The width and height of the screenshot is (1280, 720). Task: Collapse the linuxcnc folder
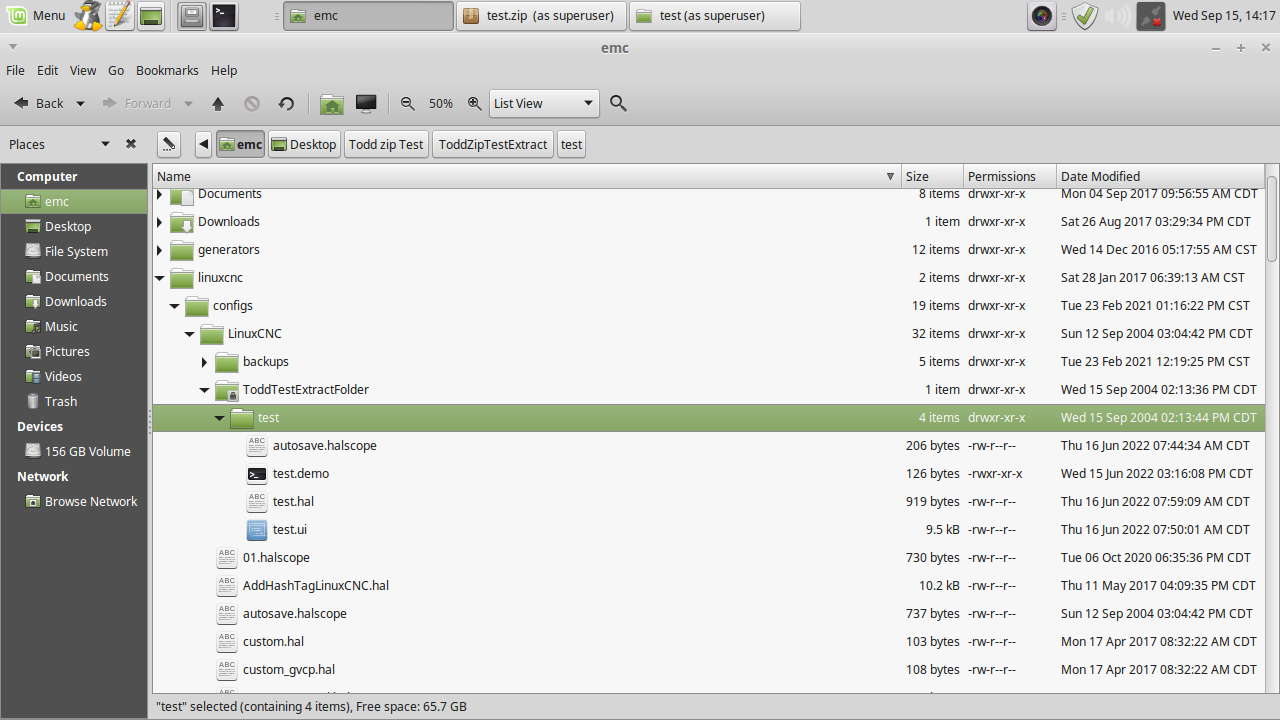[x=160, y=278]
